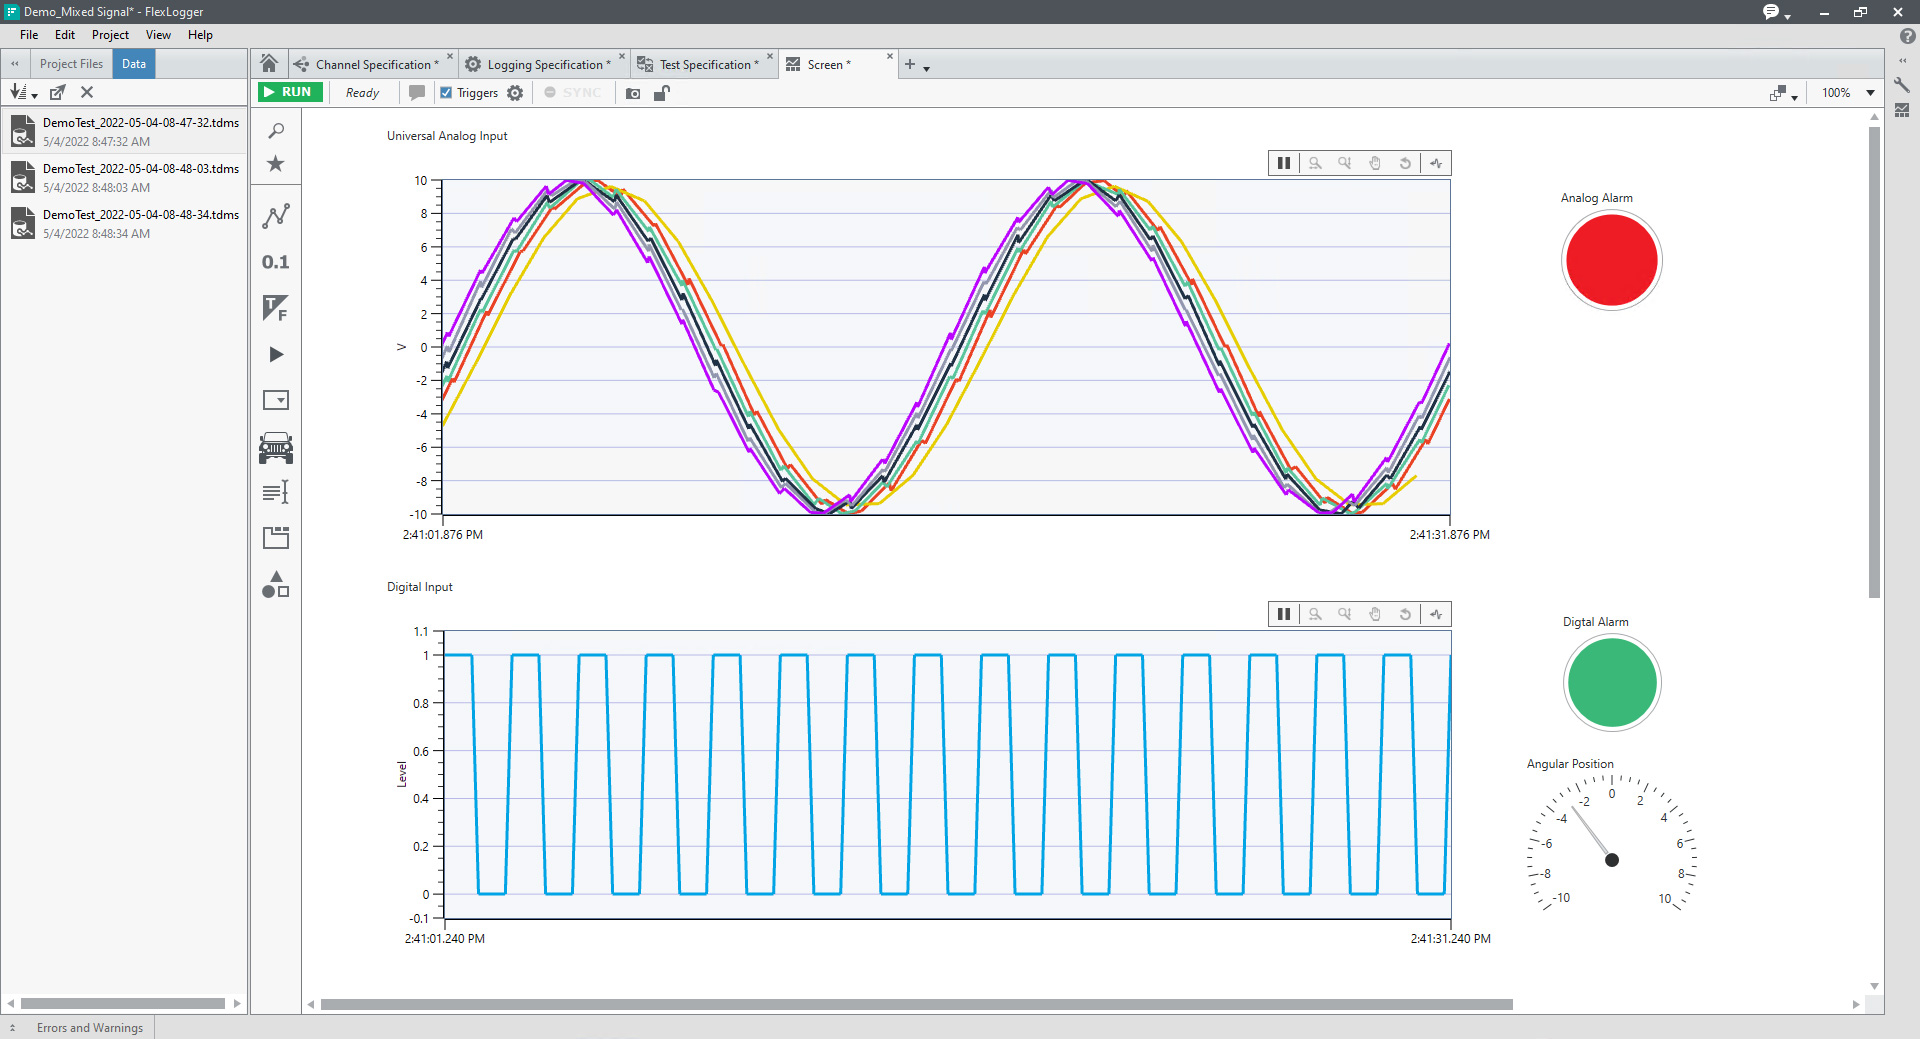Open the Project menu
This screenshot has width=1920, height=1039.
click(x=110, y=35)
